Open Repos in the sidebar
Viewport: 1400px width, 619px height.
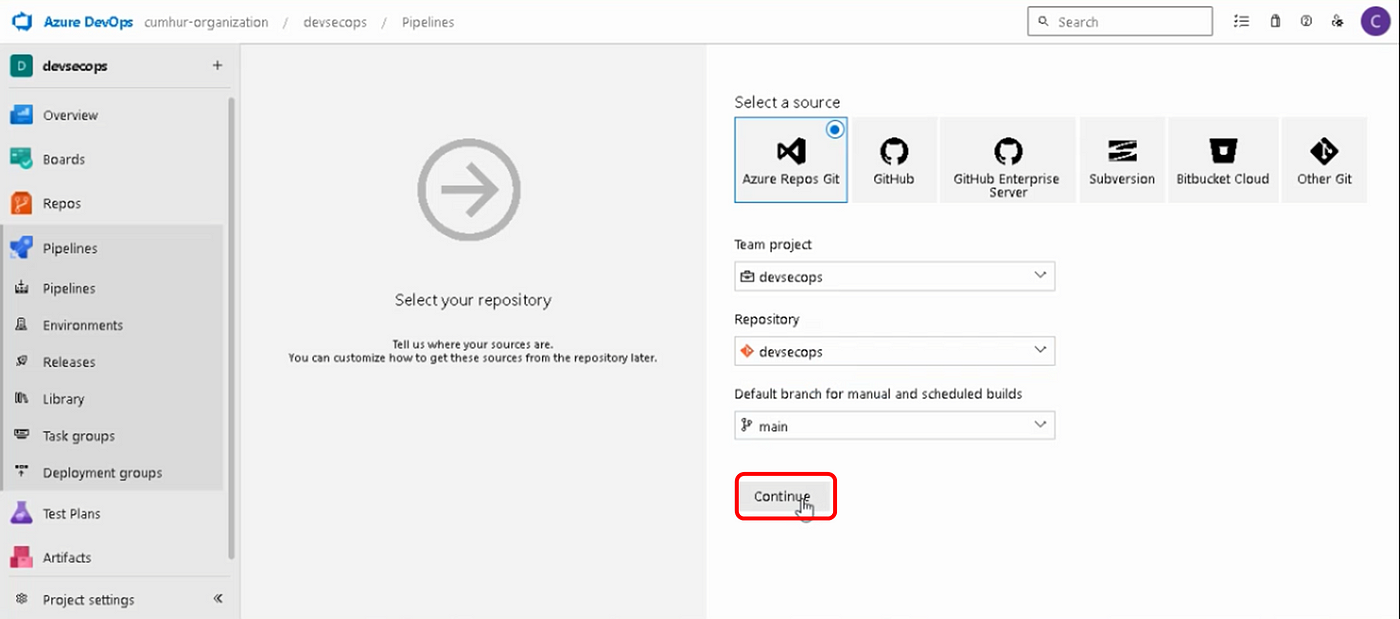tap(62, 203)
